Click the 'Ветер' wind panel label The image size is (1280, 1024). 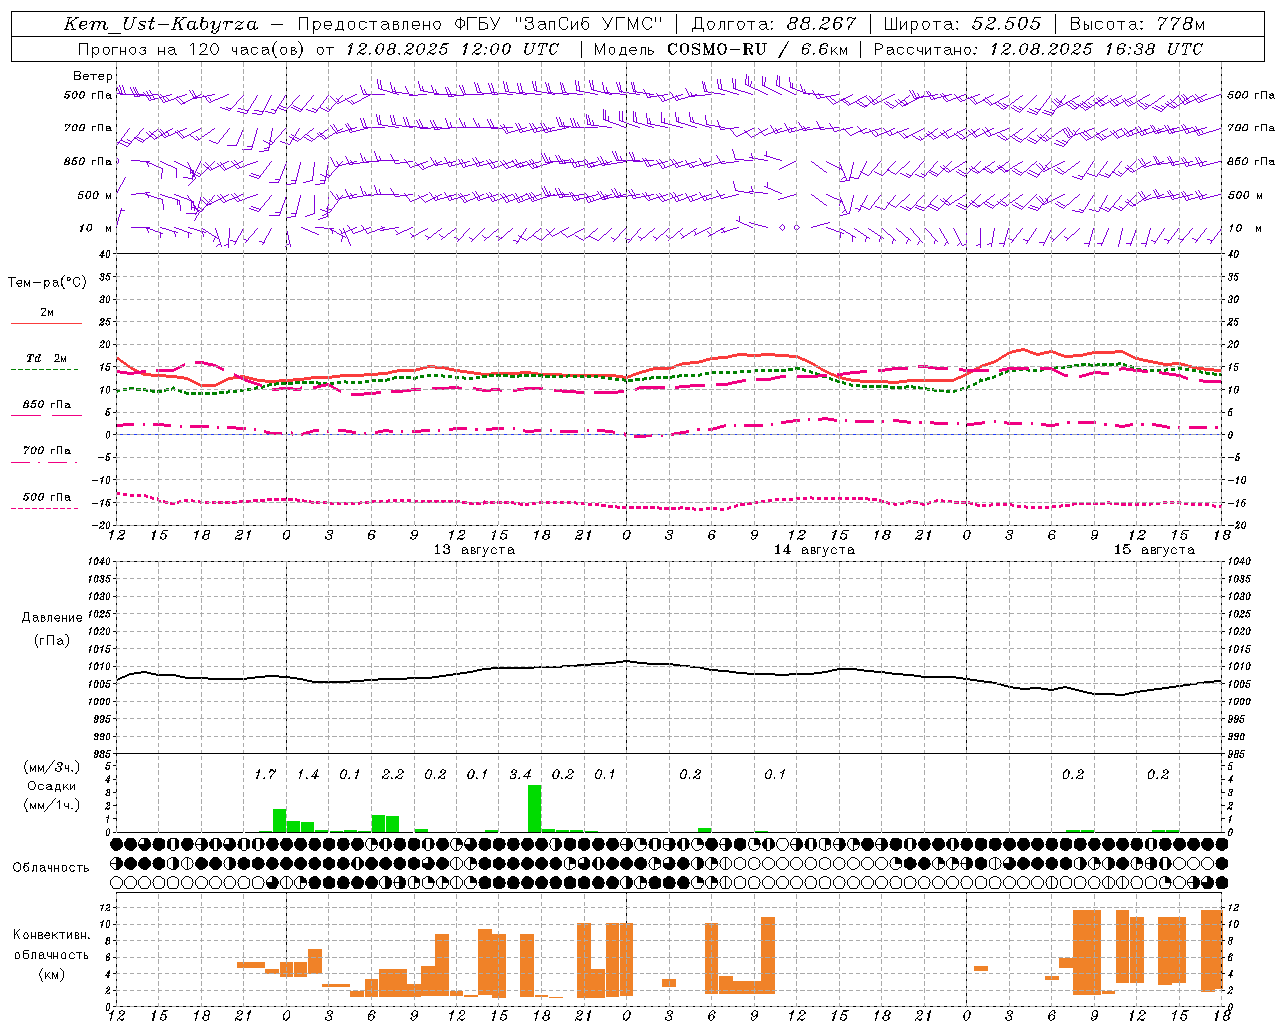pos(93,76)
